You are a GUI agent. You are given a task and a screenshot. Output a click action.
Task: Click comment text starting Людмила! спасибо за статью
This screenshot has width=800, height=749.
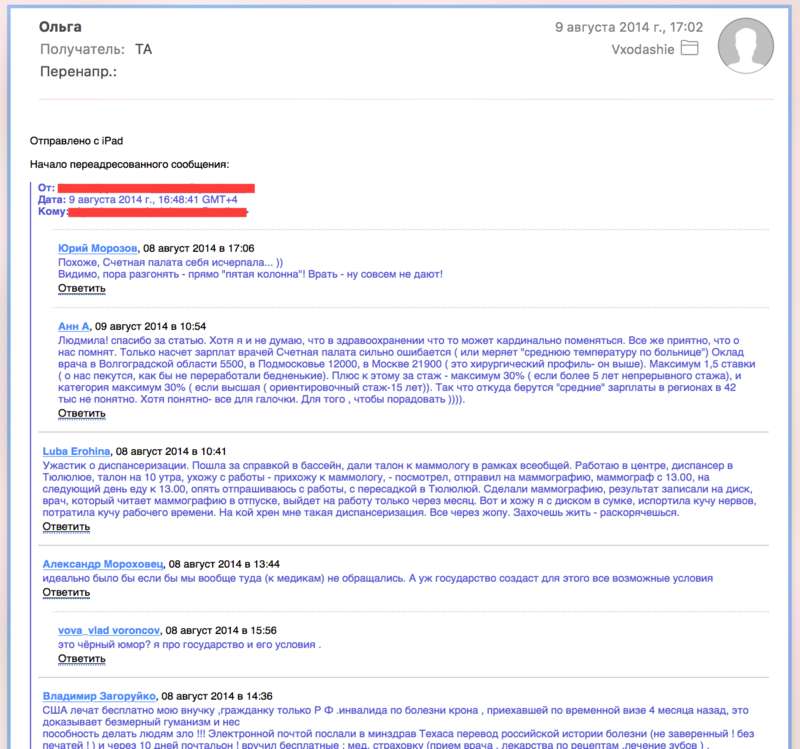coord(407,370)
